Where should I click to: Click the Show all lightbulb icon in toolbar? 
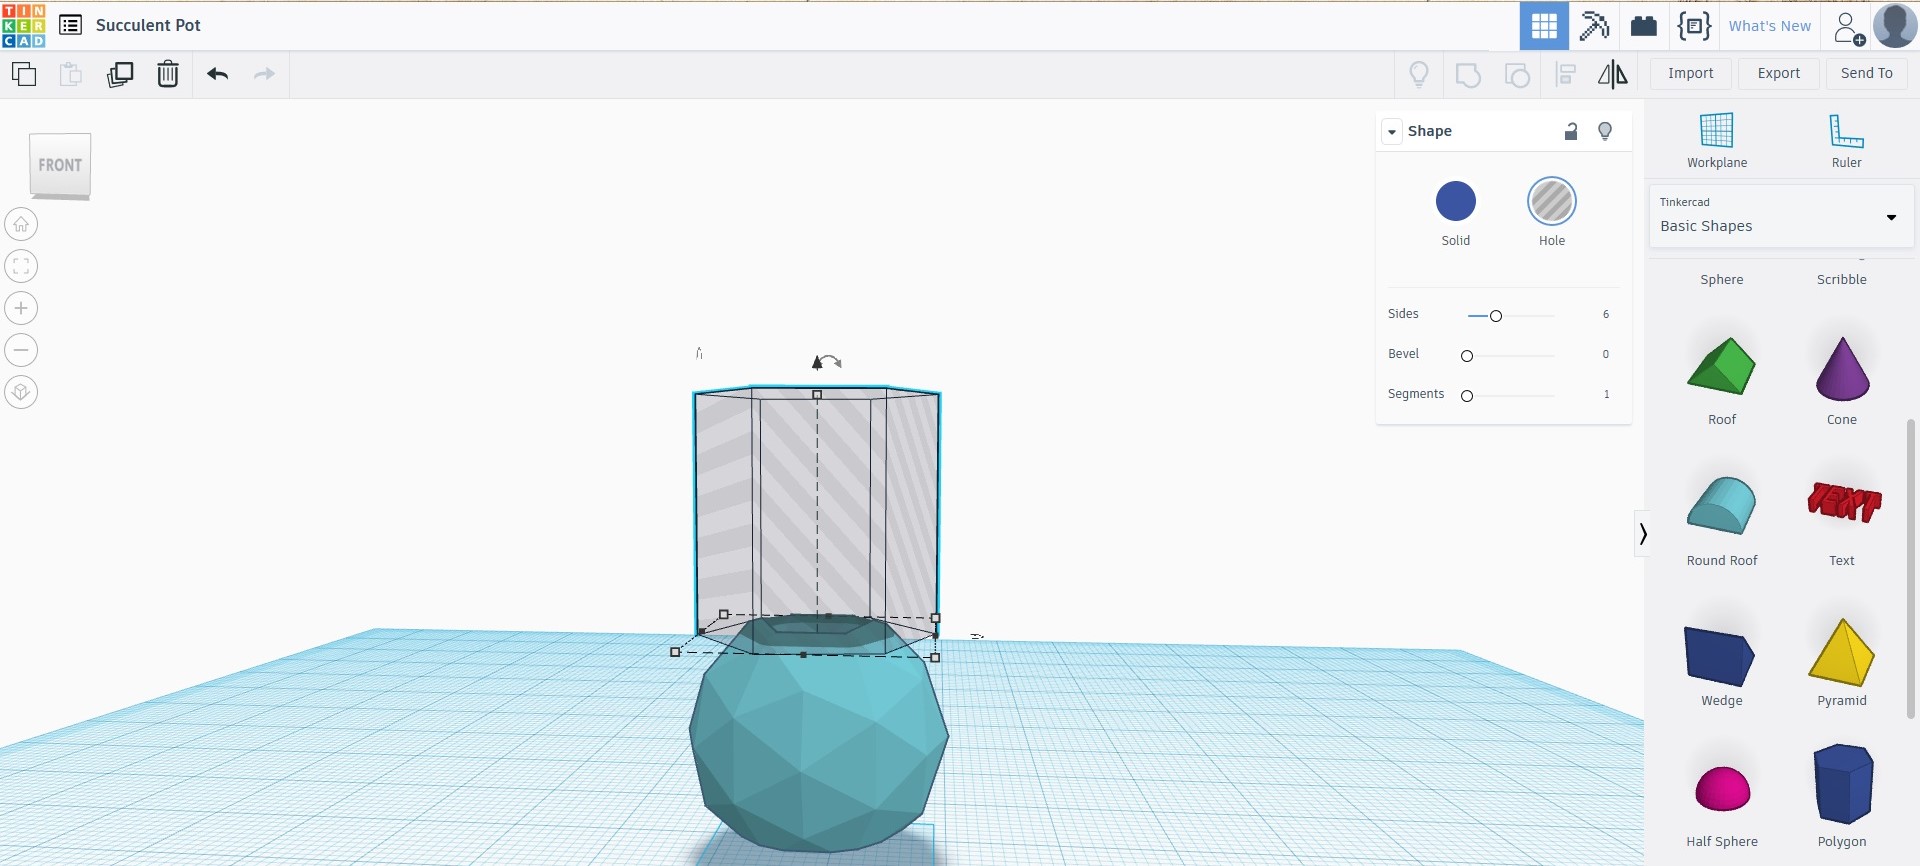click(x=1419, y=74)
